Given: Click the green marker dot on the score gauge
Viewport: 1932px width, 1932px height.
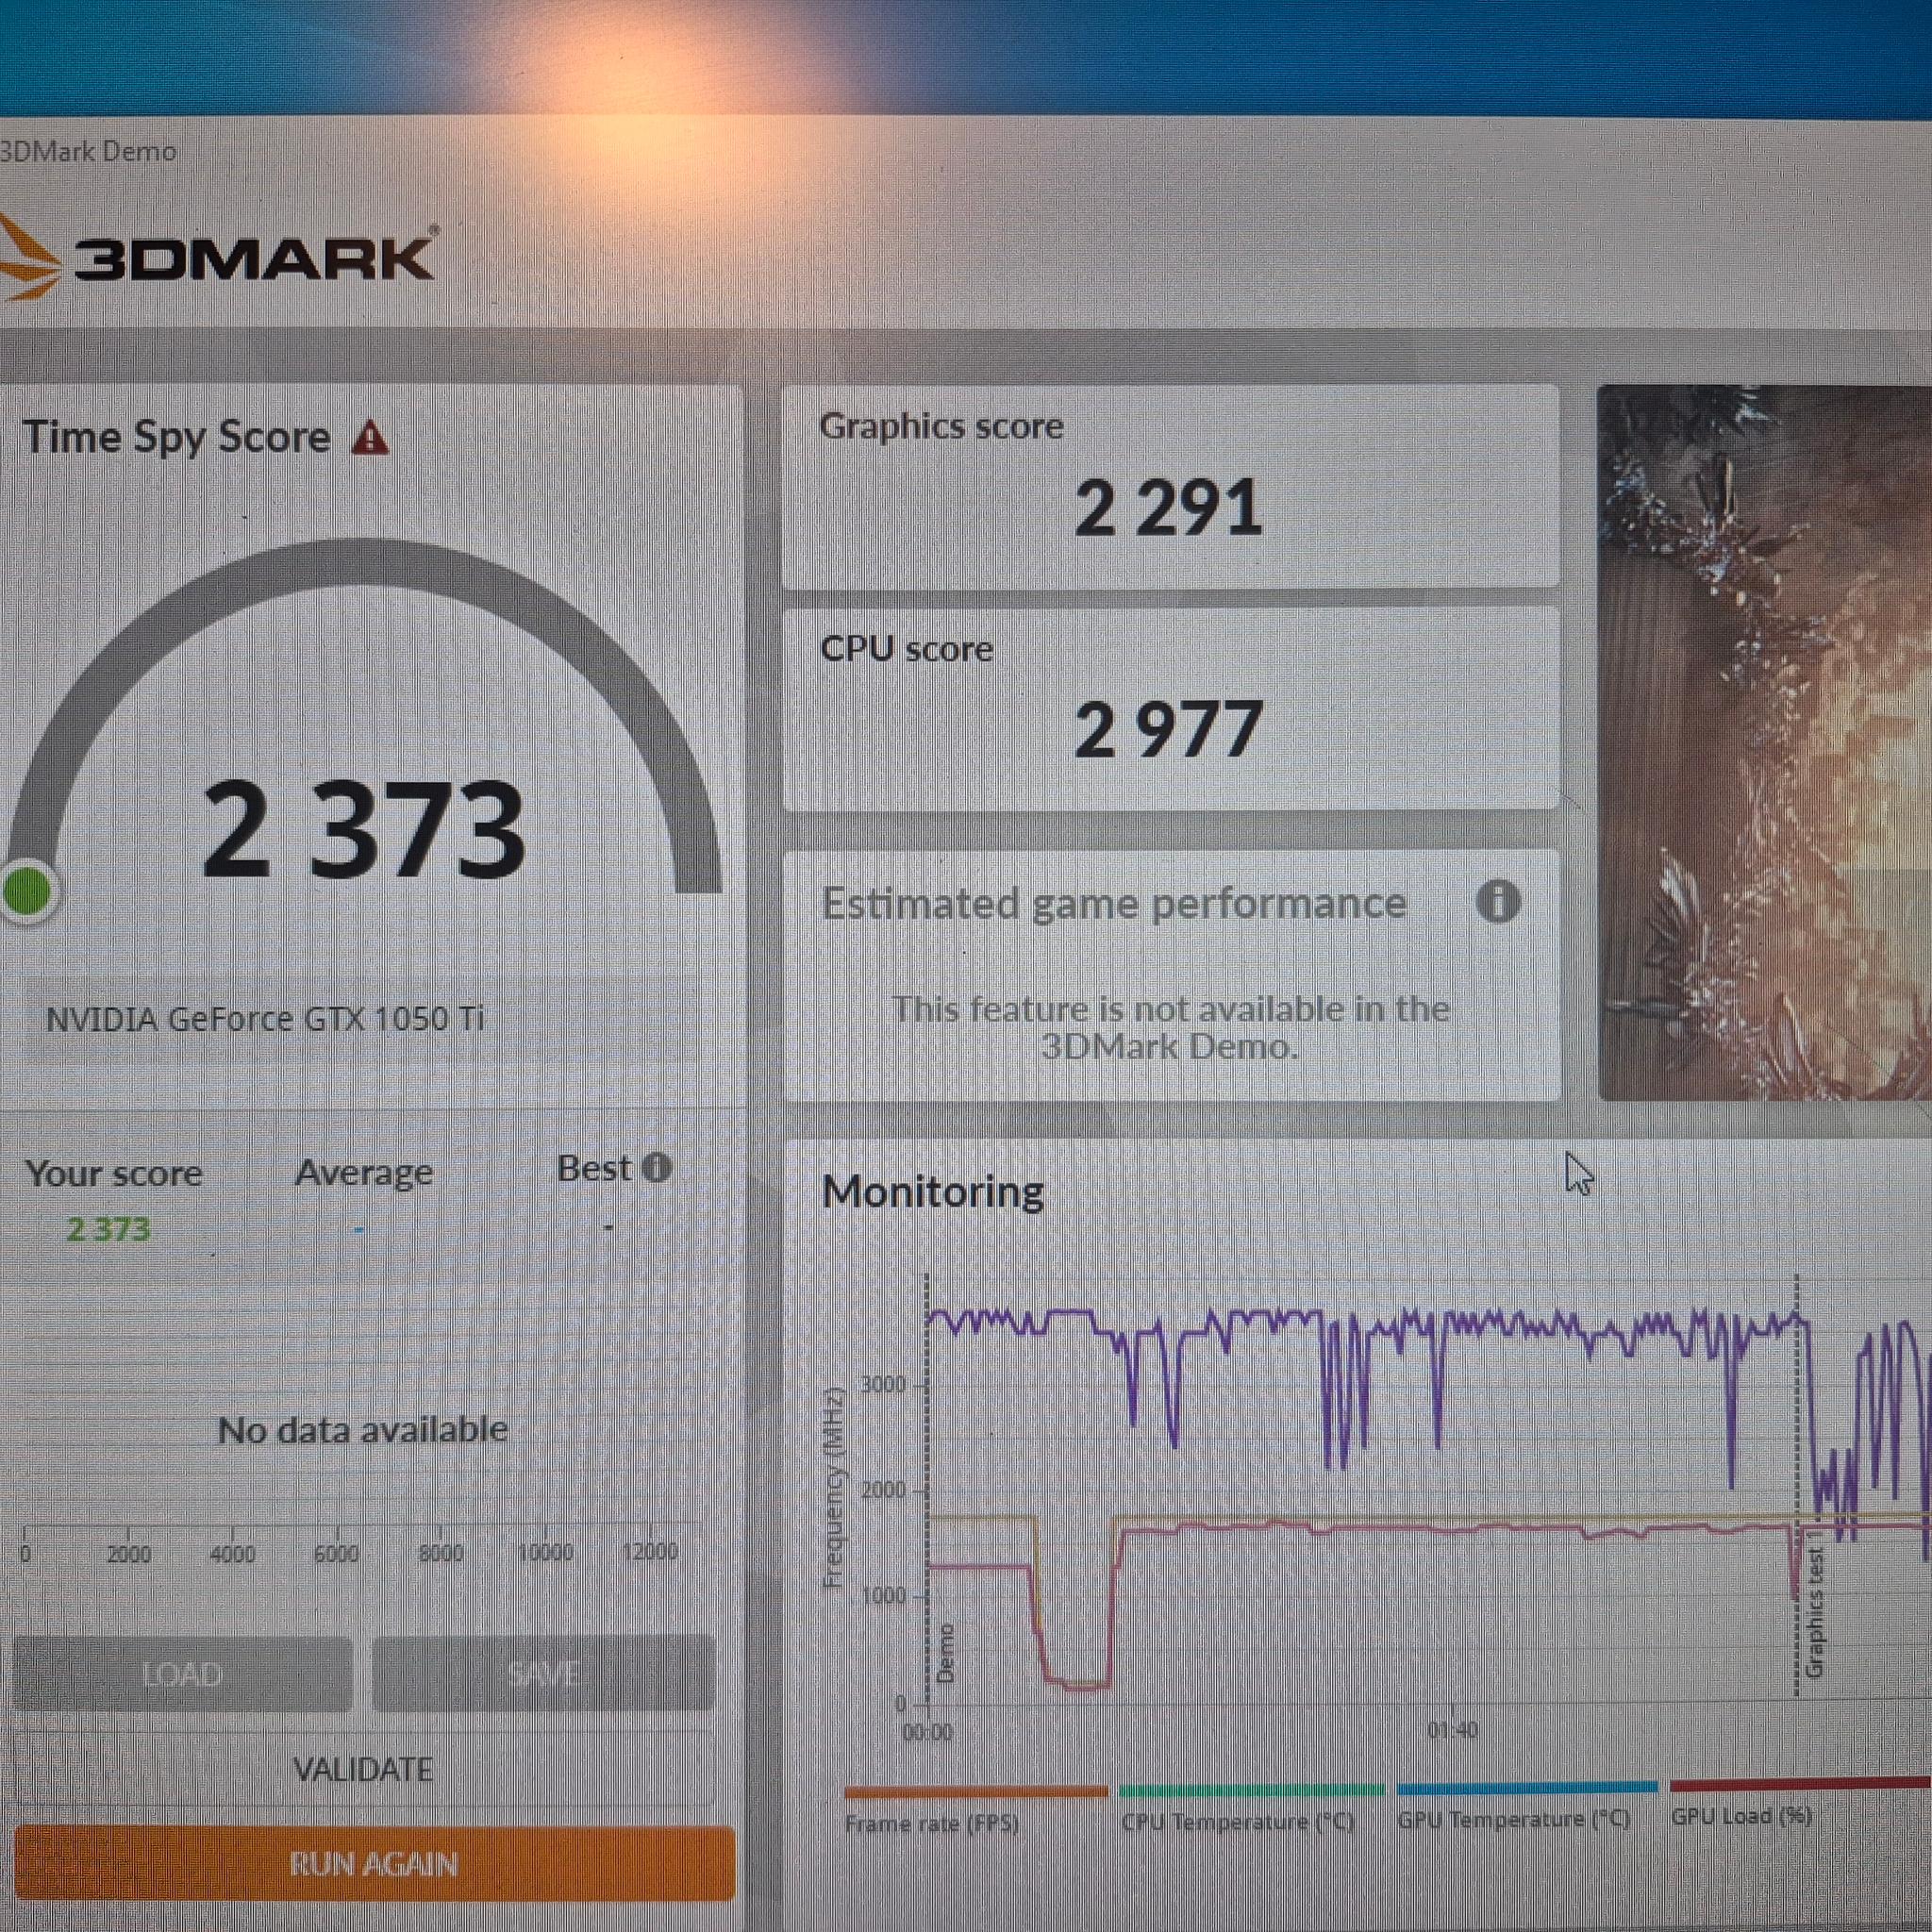Looking at the screenshot, I should [27, 891].
